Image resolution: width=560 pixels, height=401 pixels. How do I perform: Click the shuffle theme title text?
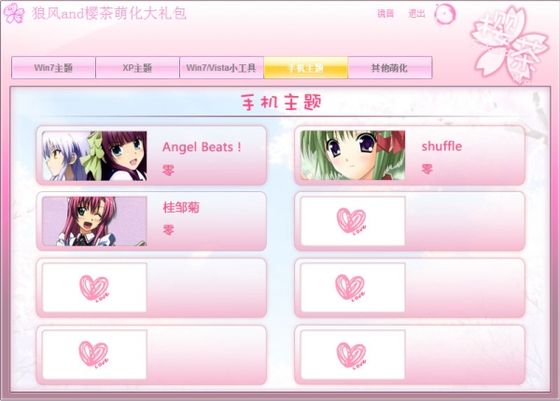pos(442,146)
